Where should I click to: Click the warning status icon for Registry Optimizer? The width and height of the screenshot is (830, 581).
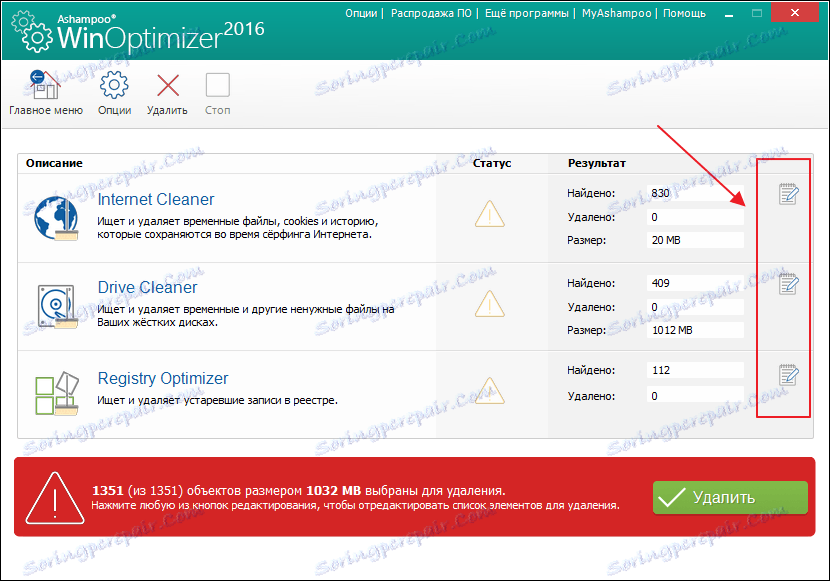[490, 391]
